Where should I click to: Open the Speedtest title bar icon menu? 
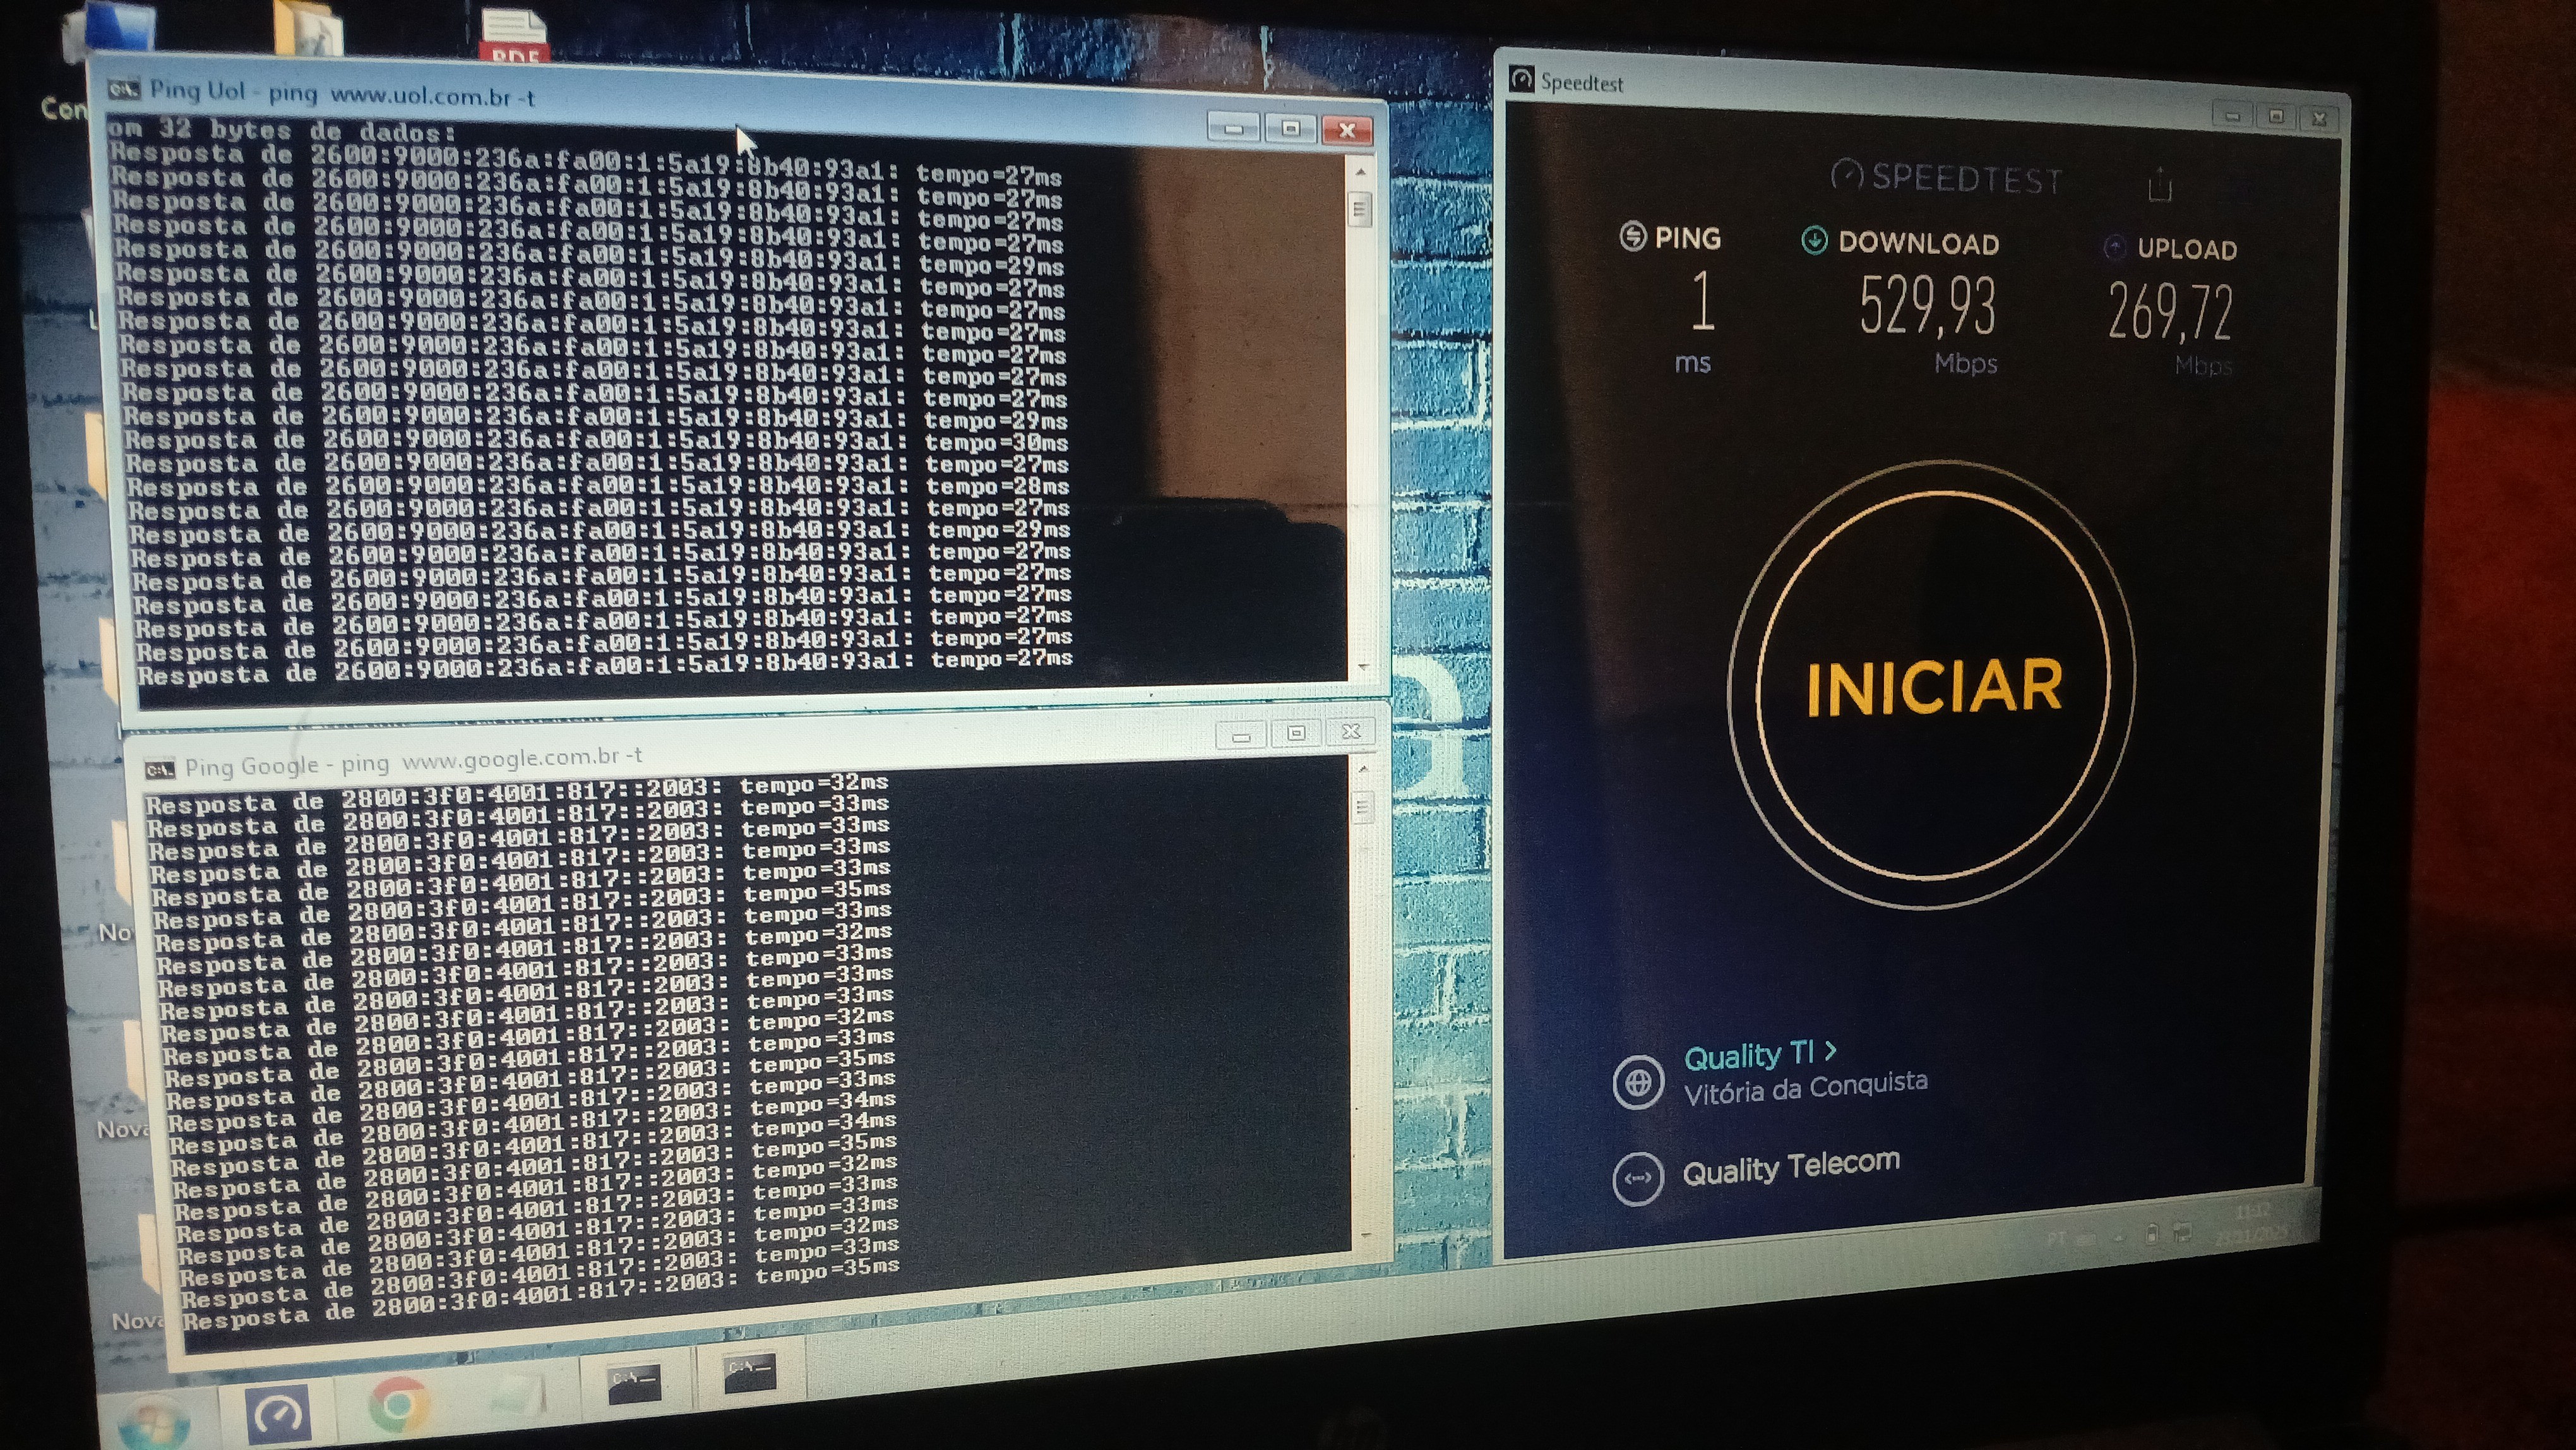[1521, 80]
